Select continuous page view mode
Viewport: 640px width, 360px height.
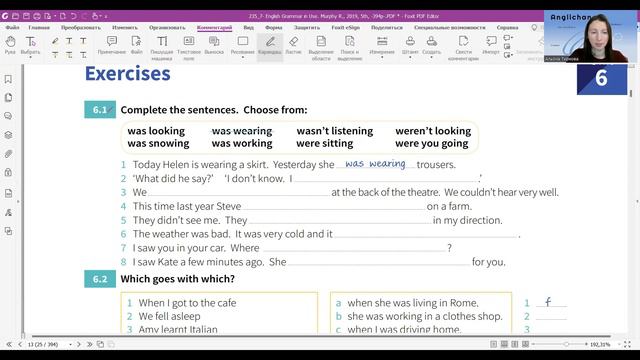tap(504, 344)
